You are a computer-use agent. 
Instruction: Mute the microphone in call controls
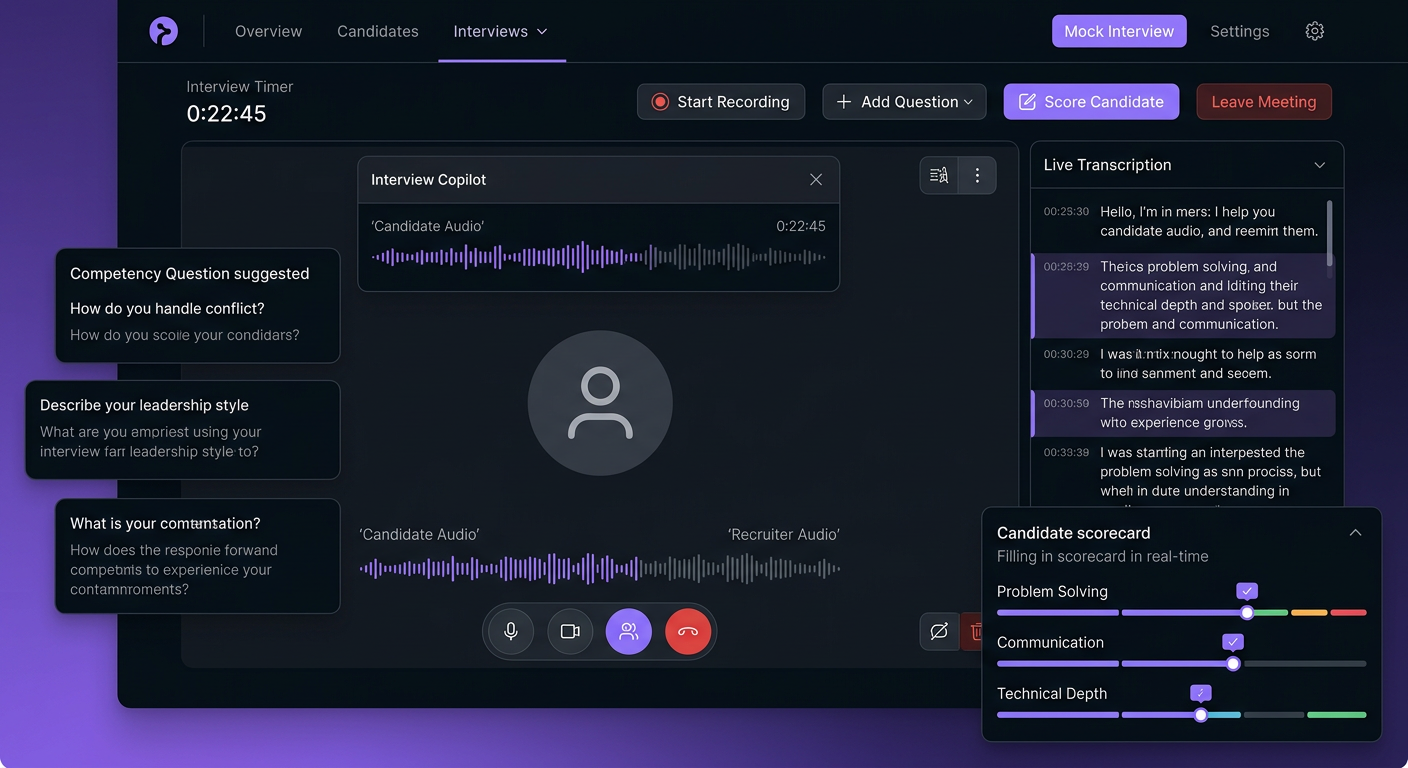[511, 632]
